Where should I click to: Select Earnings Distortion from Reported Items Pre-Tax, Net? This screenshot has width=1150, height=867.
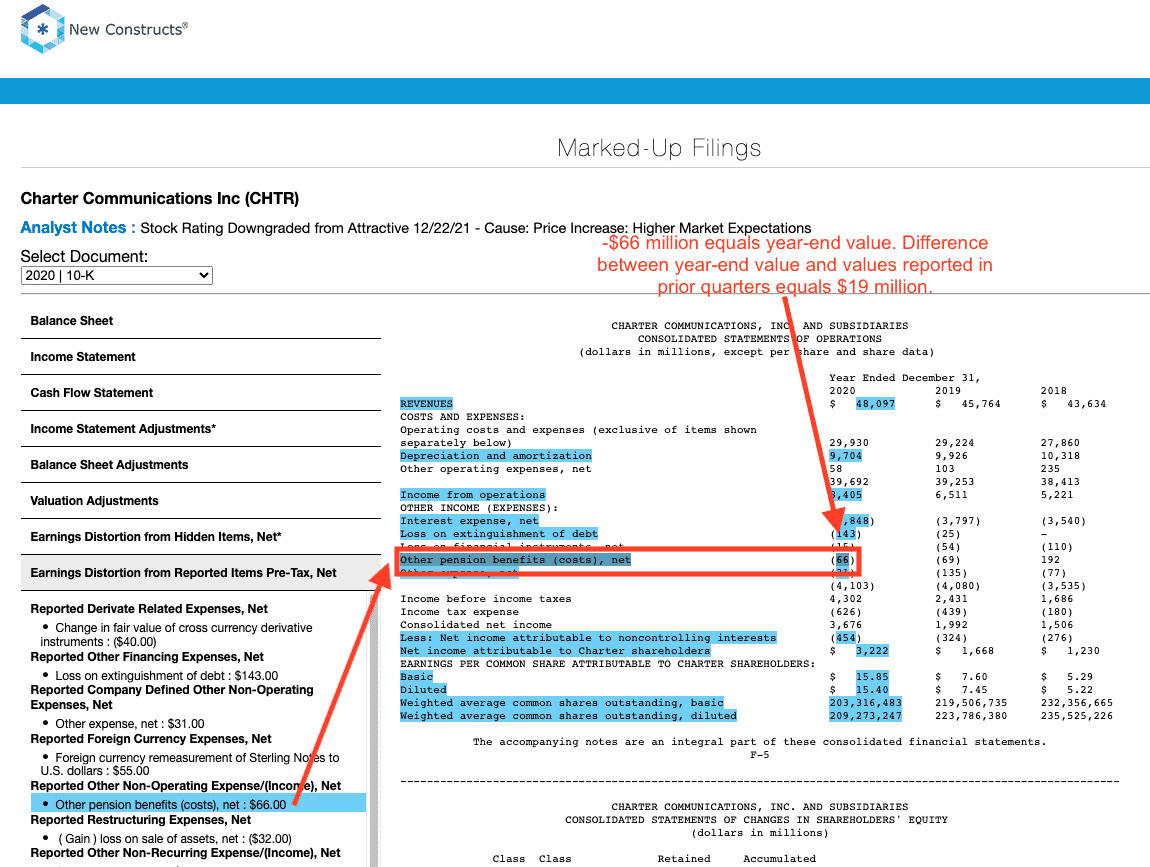click(x=201, y=572)
